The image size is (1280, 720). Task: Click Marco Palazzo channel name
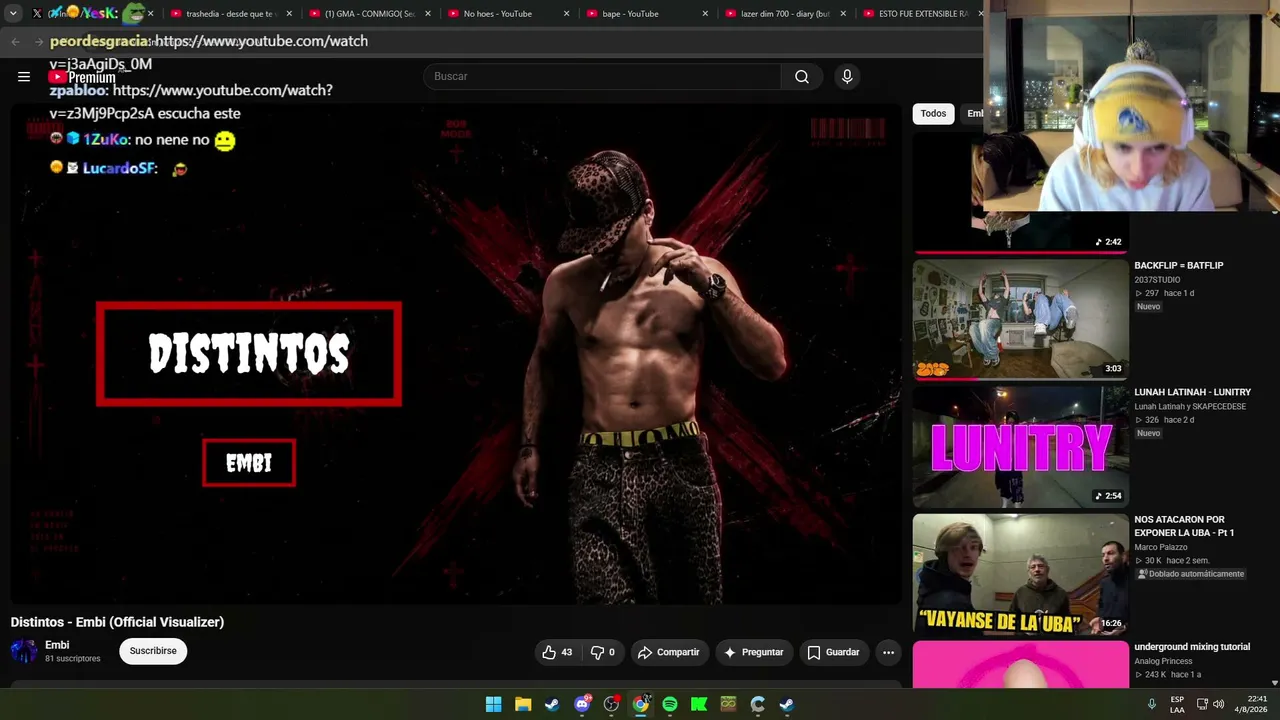coord(1161,548)
